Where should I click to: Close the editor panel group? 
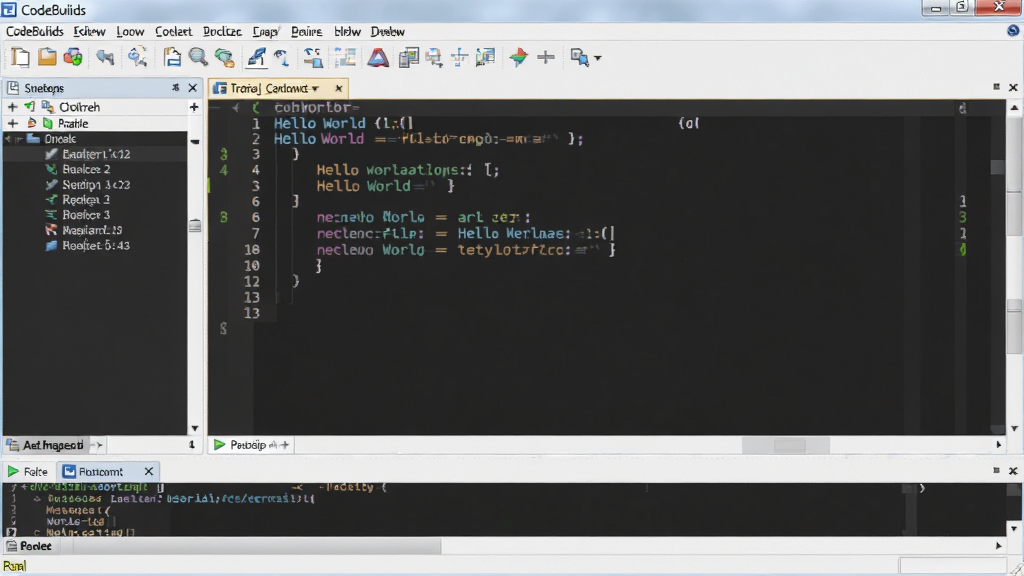(x=1013, y=87)
